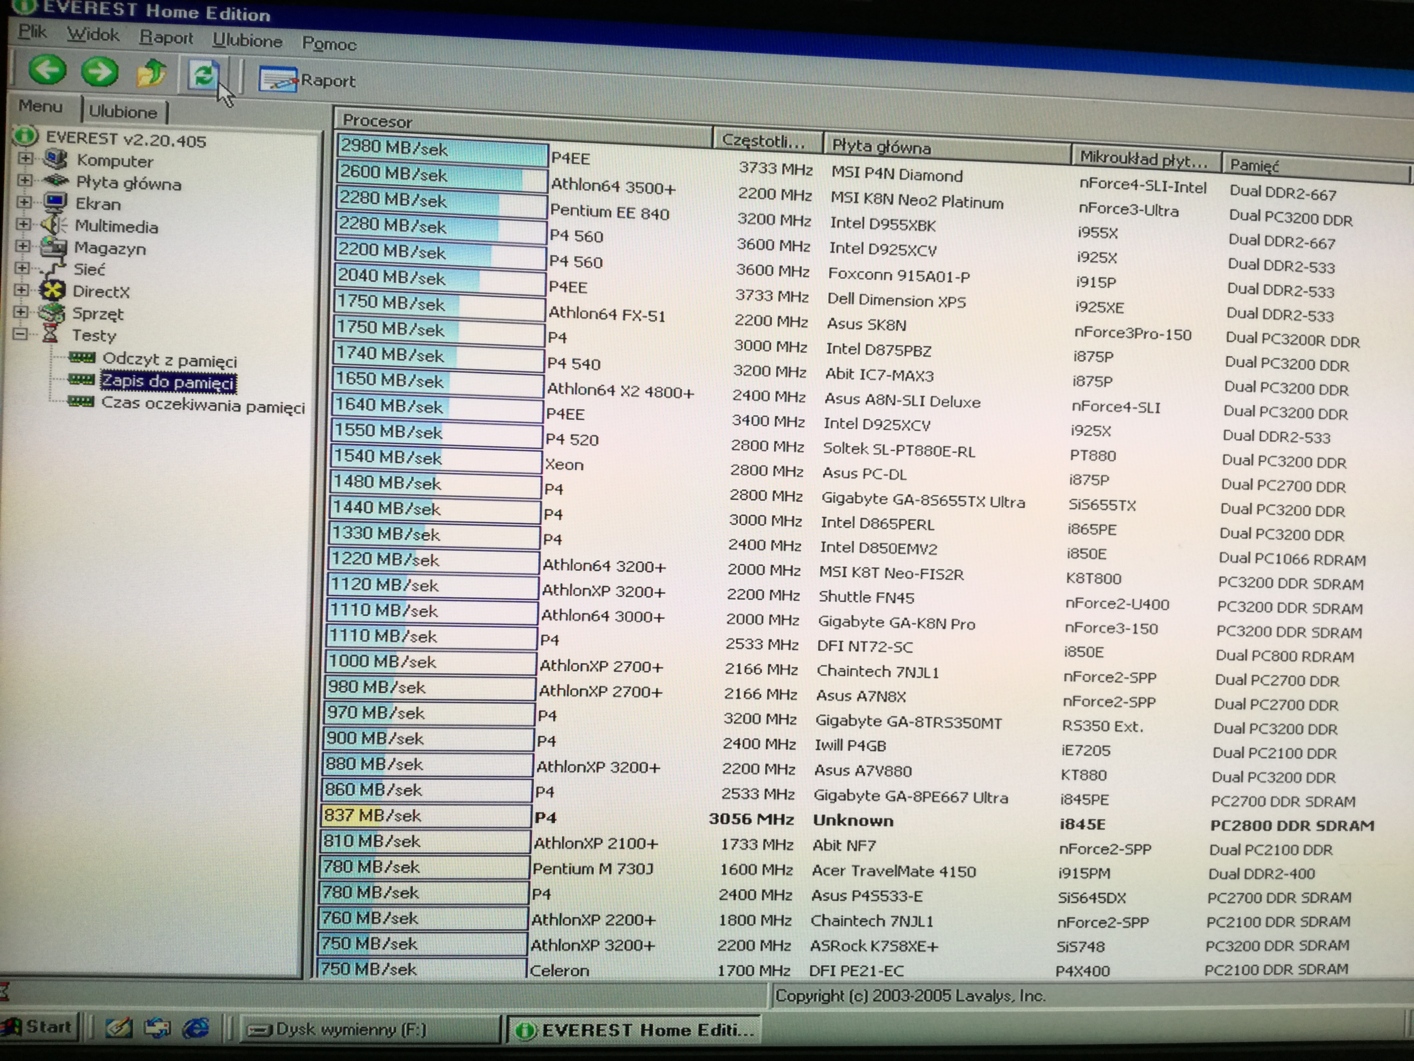Click the Ekran monitor icon
Image resolution: width=1414 pixels, height=1061 pixels.
tap(55, 203)
